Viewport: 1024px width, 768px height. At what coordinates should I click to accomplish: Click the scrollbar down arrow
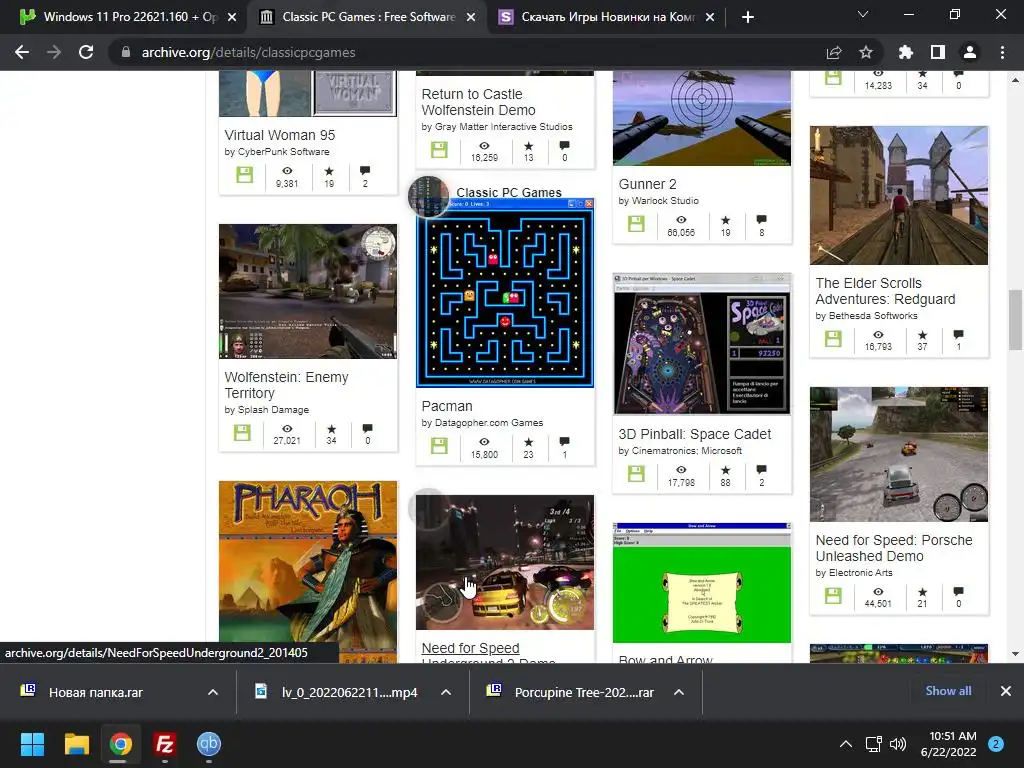tap(1015, 654)
